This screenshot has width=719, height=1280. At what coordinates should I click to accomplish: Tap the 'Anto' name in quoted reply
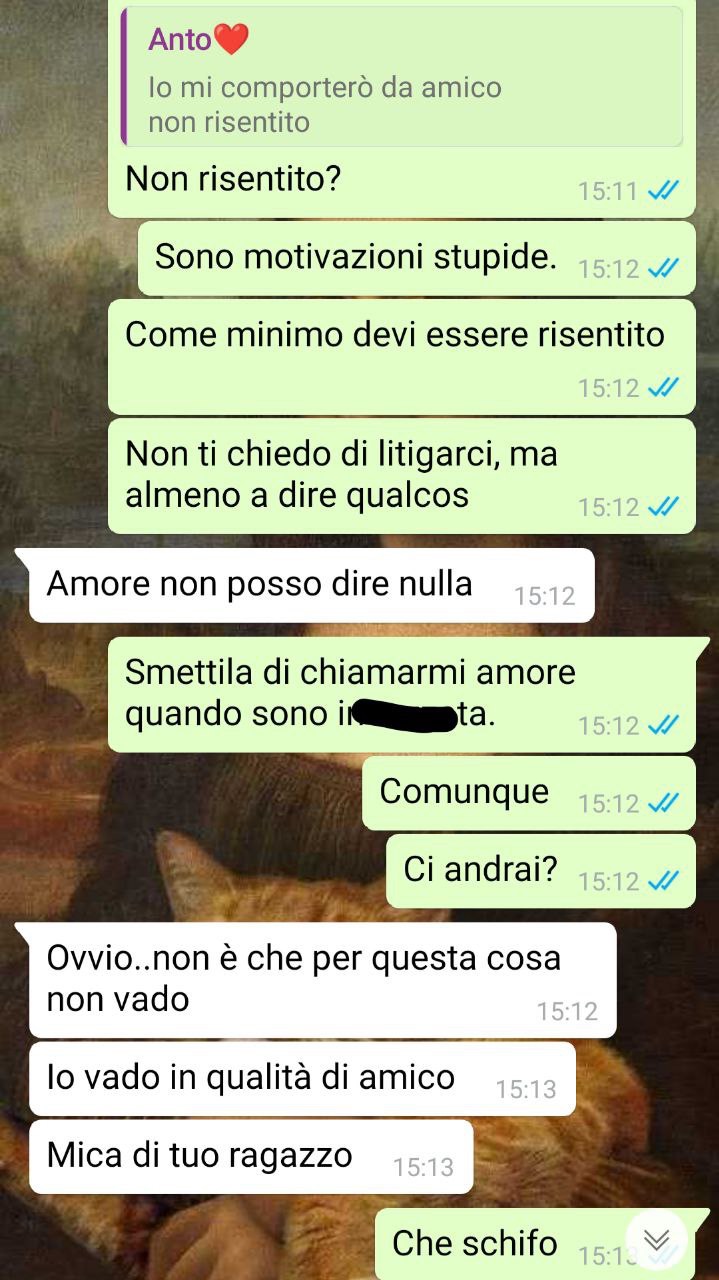[180, 39]
